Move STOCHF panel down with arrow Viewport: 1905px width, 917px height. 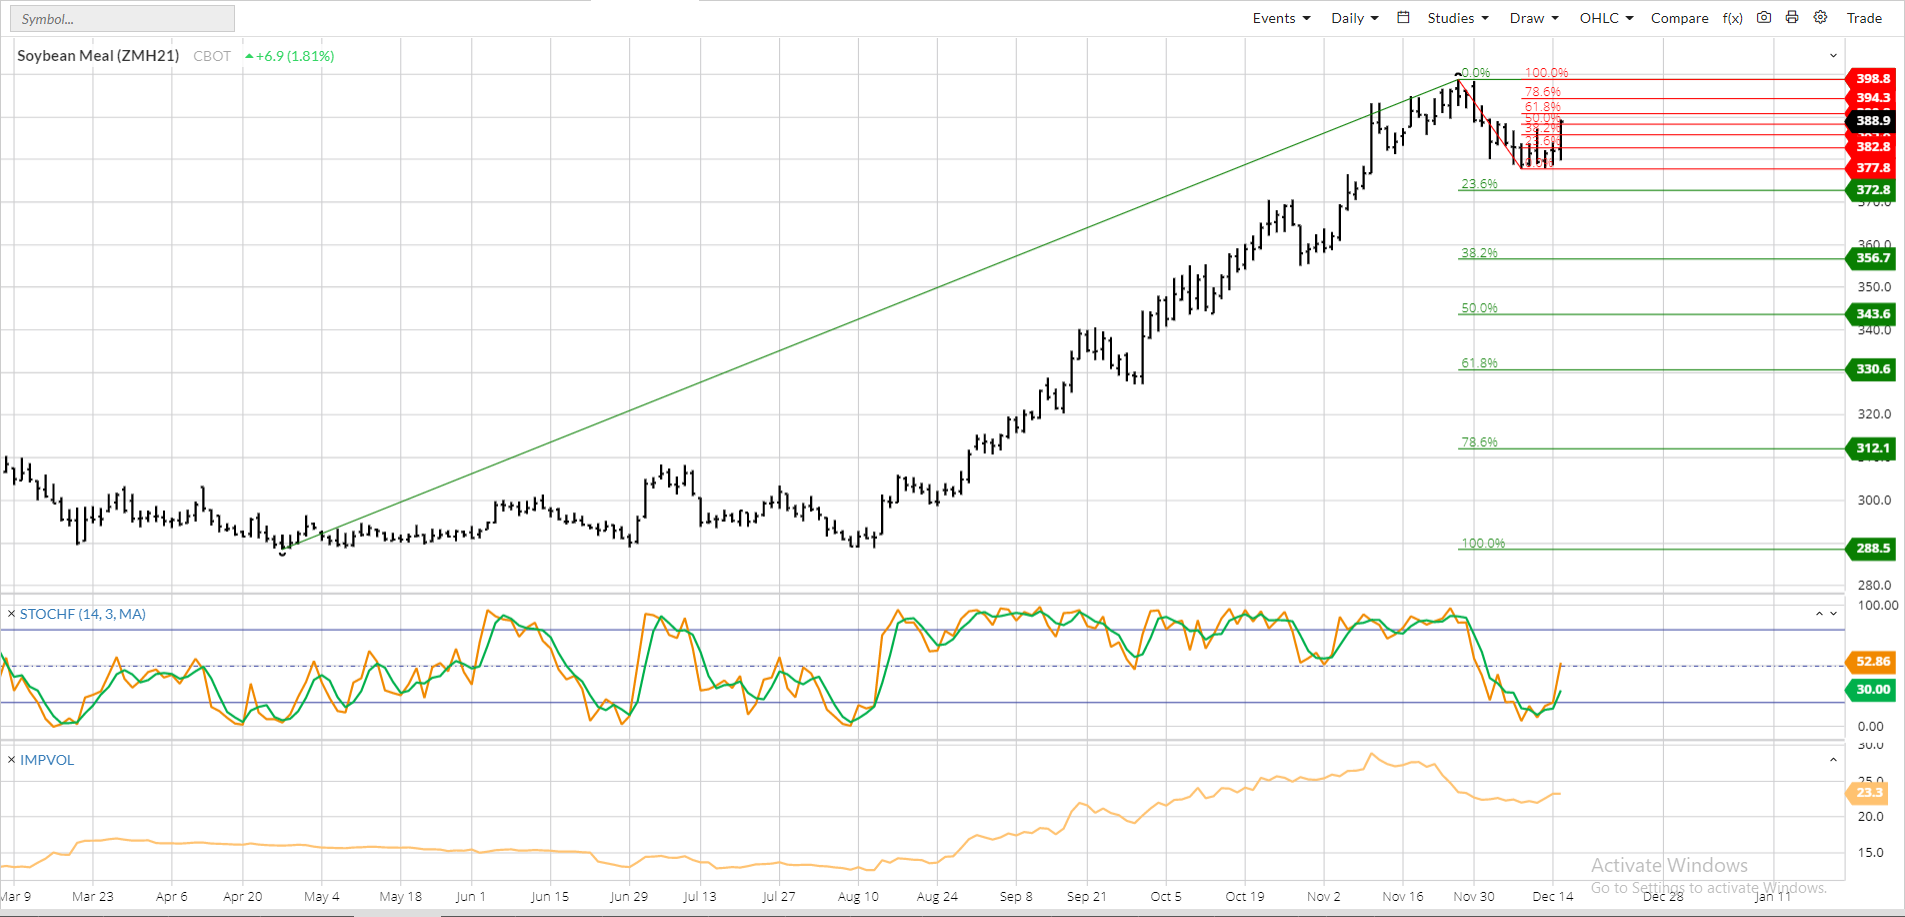(x=1834, y=614)
